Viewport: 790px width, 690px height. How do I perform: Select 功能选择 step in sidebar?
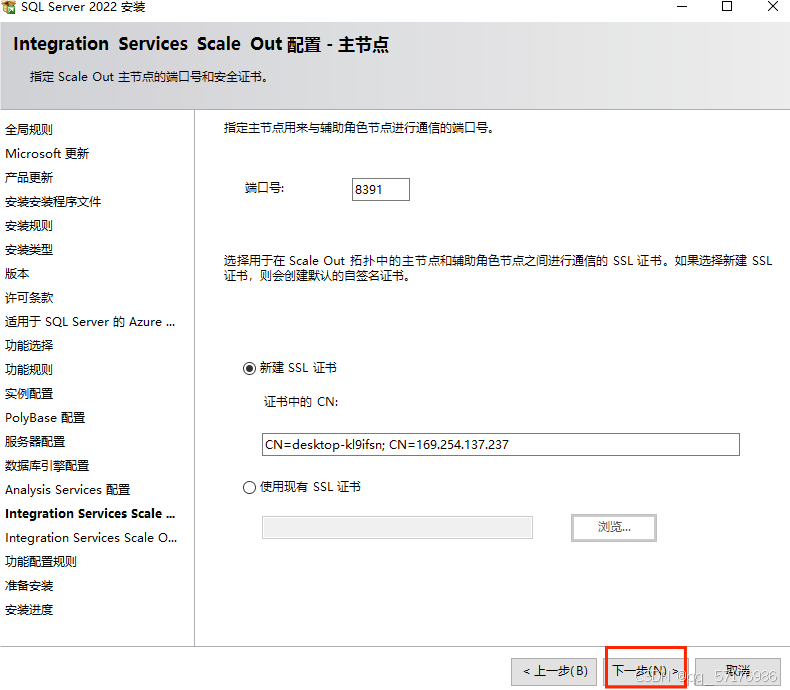[x=29, y=346]
